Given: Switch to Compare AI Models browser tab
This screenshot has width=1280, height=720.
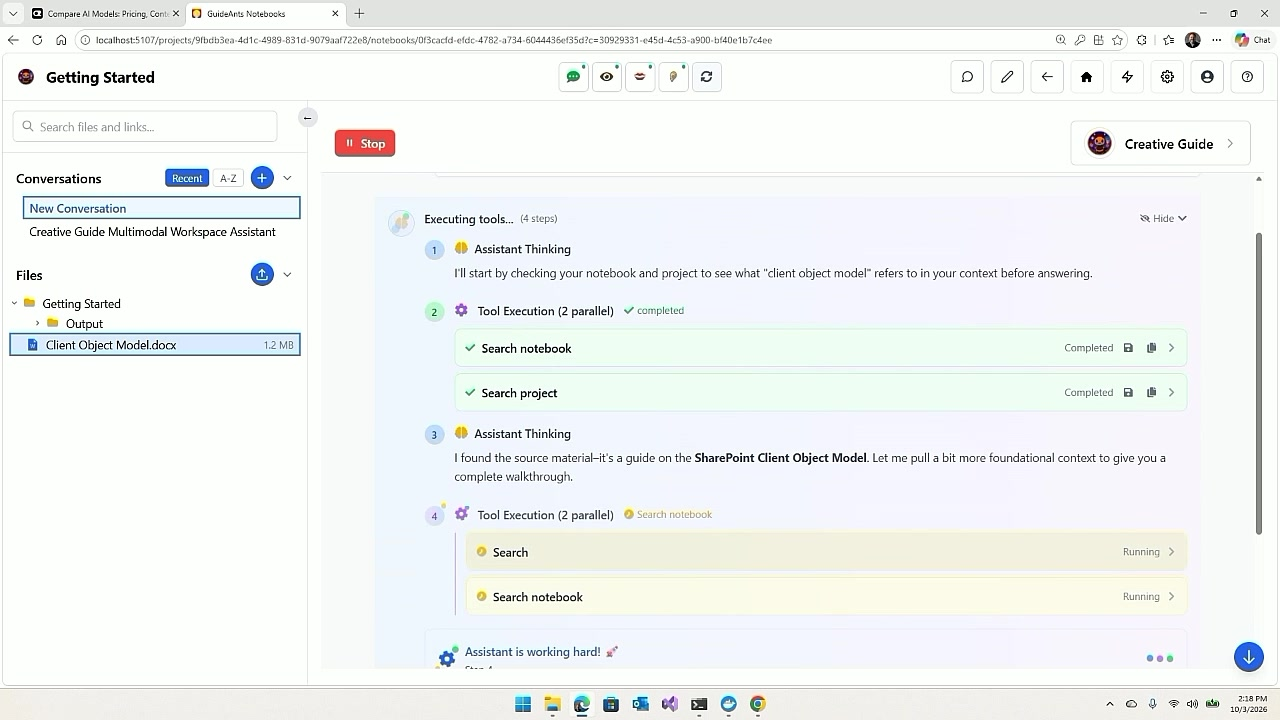Looking at the screenshot, I should [x=100, y=13].
